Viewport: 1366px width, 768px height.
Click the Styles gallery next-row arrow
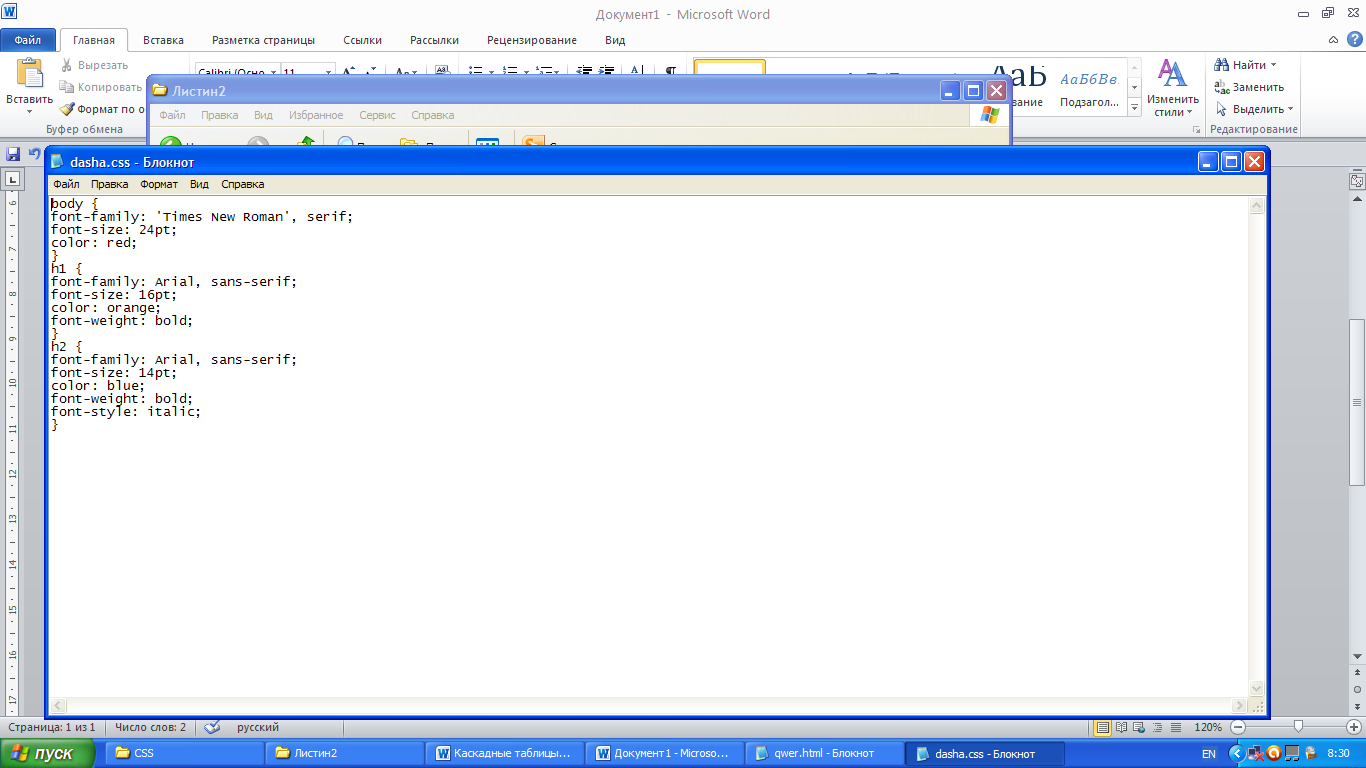[x=1135, y=87]
